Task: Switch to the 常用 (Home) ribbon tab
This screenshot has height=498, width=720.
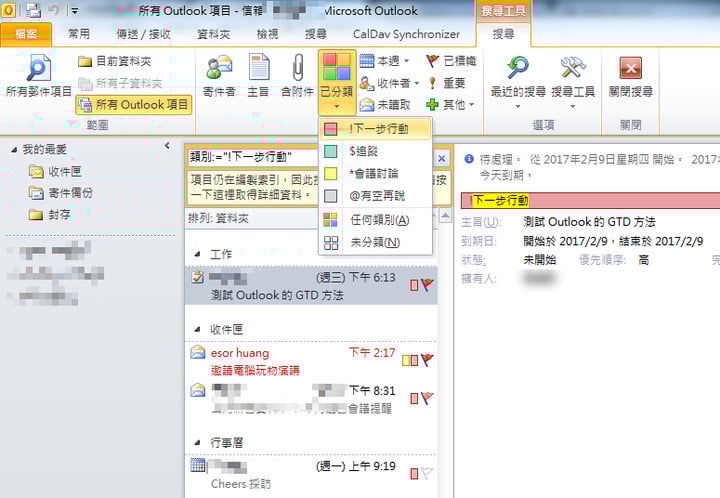Action: coord(79,34)
